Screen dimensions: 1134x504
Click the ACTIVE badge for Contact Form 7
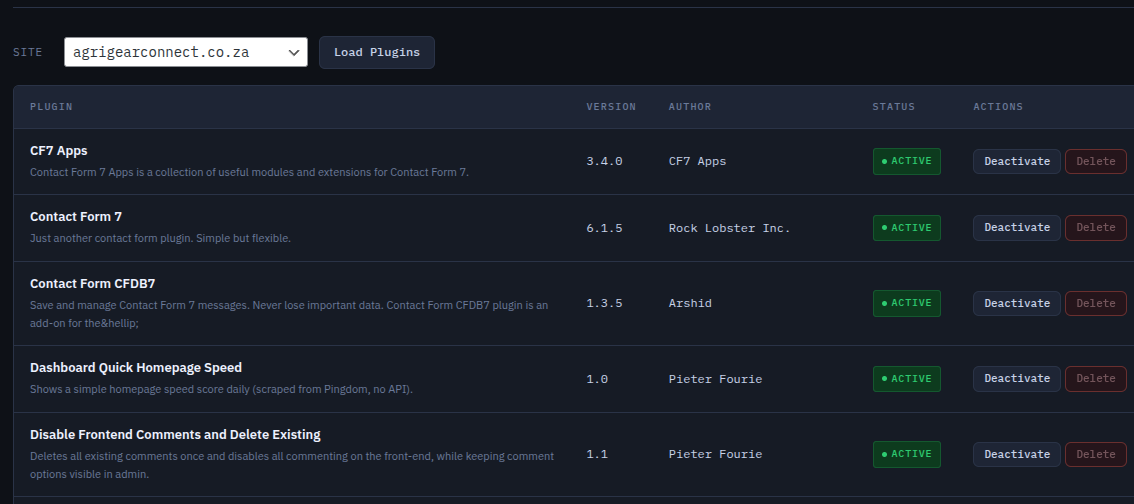pyautogui.click(x=907, y=228)
